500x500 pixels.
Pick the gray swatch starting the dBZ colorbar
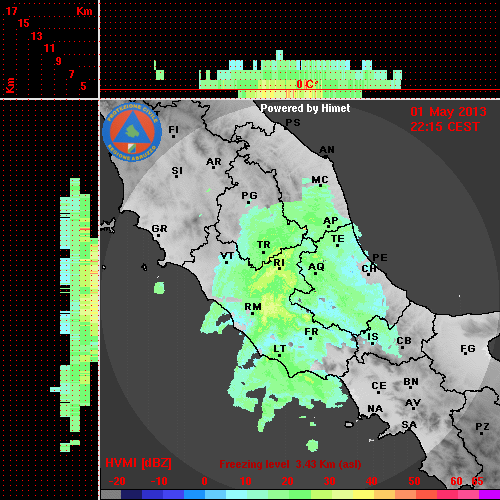coord(111,495)
